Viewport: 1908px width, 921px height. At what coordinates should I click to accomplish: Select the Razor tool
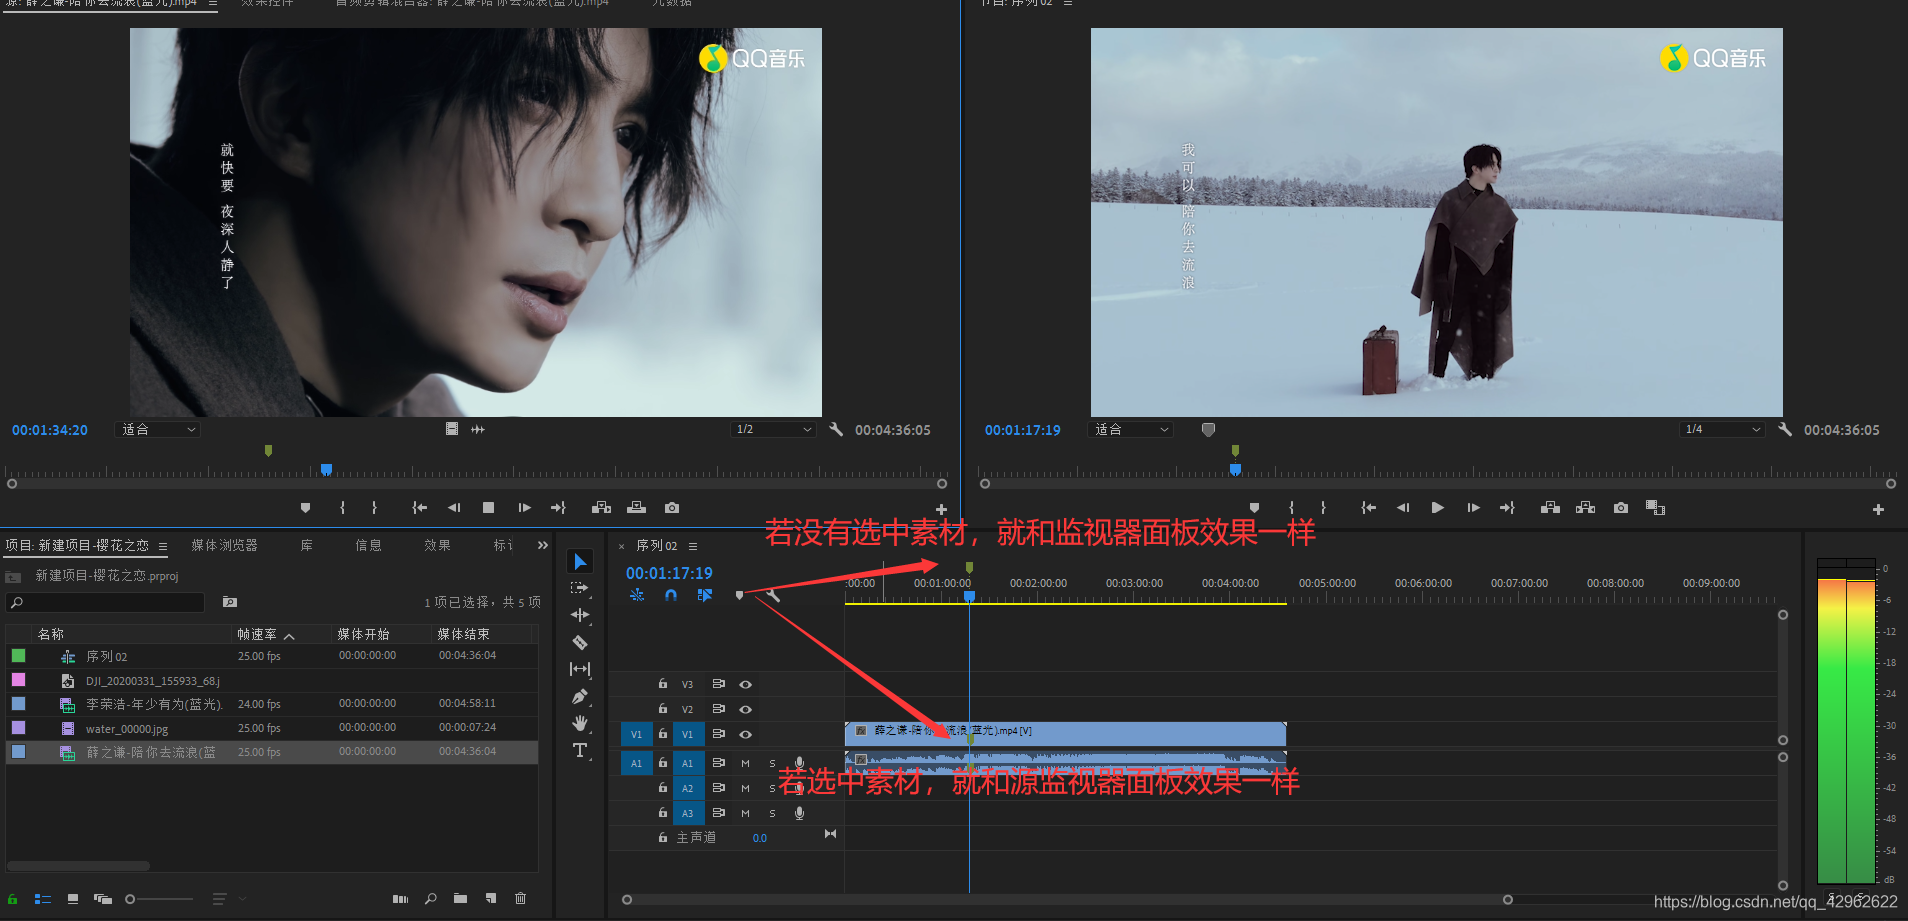click(580, 642)
